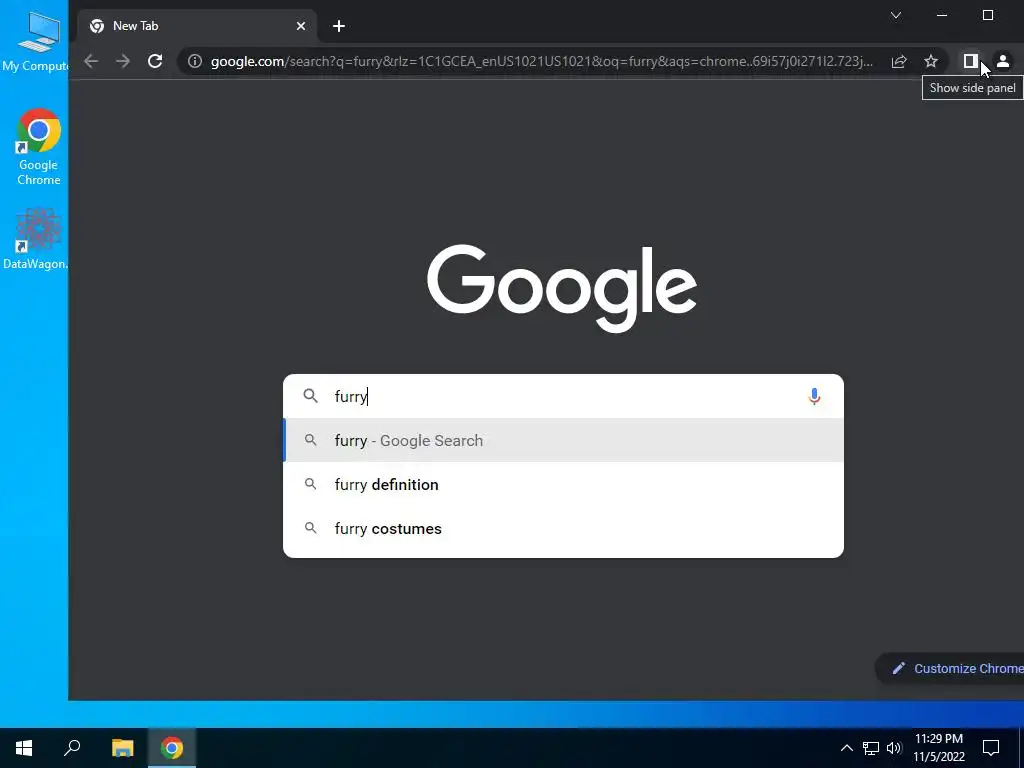Open the Chrome profile avatar menu
Screen dimensions: 1024x768
[1003, 61]
